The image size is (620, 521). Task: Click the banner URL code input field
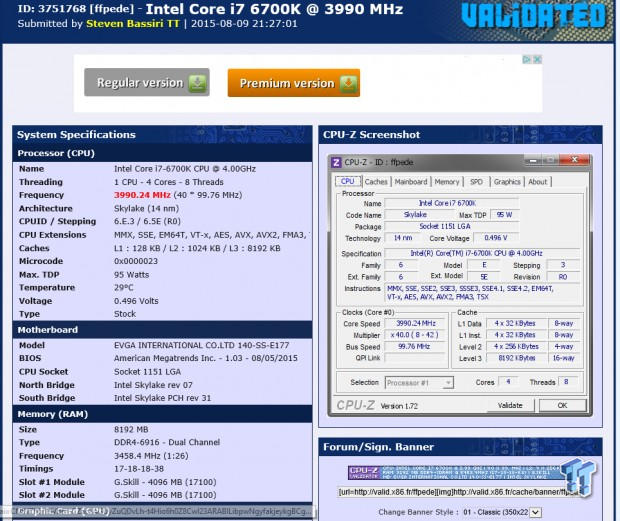(459, 492)
